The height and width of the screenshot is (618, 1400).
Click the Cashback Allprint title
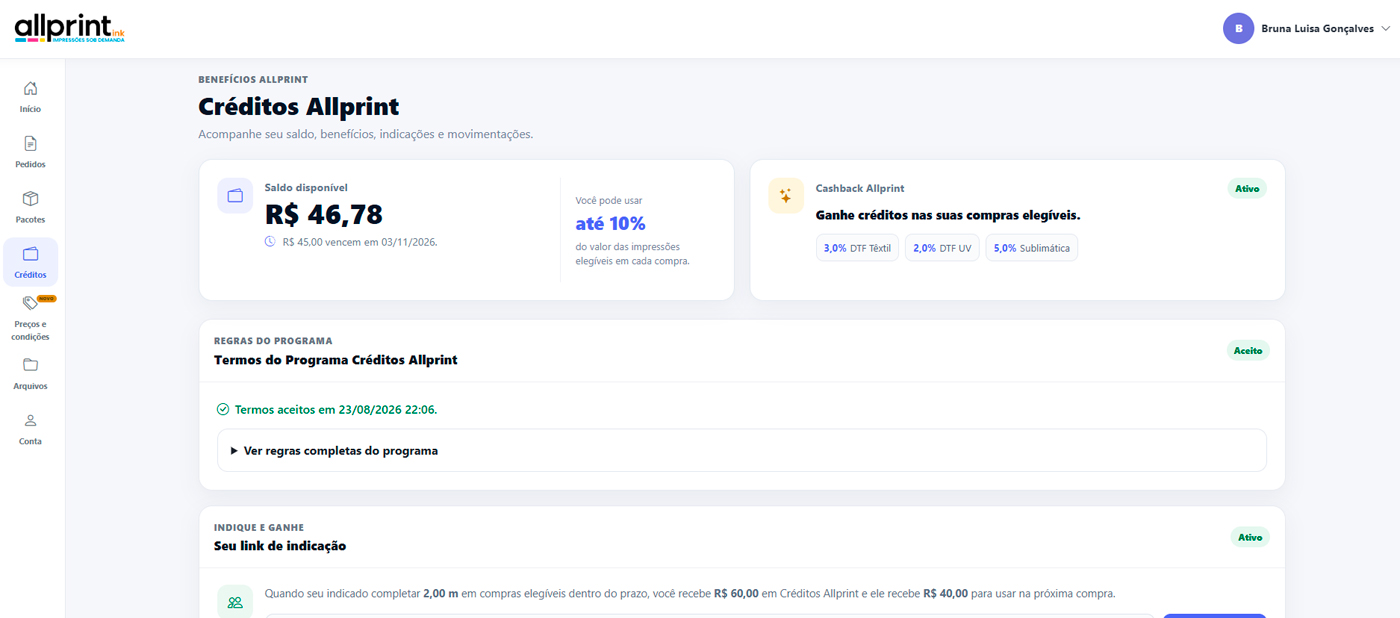pyautogui.click(x=860, y=188)
